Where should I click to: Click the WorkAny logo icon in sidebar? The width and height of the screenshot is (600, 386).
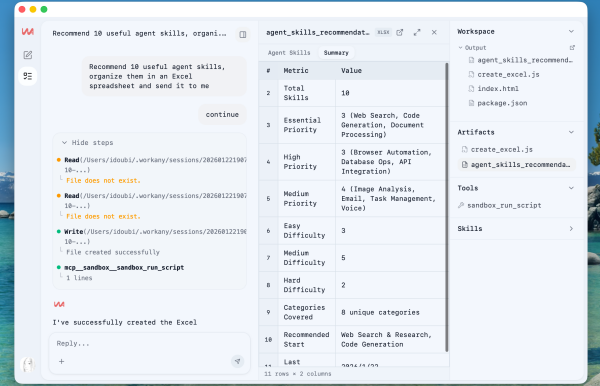point(28,32)
